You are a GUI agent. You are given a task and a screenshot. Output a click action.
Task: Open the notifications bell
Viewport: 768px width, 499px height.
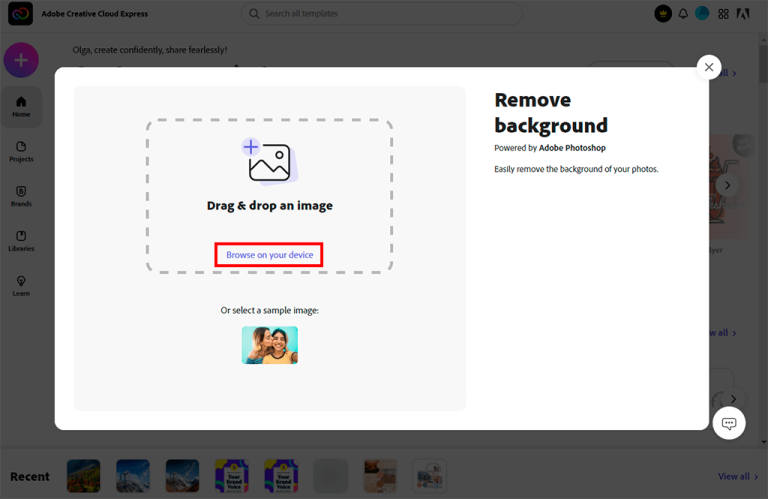coord(683,14)
